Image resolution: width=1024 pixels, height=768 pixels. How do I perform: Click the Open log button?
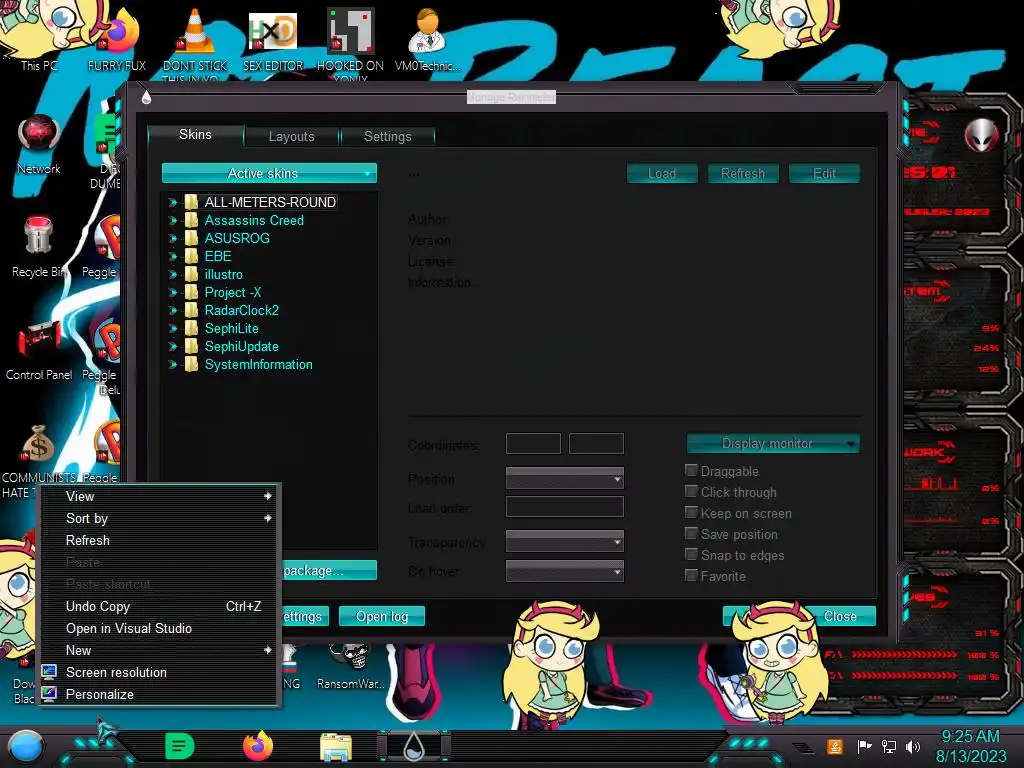pyautogui.click(x=382, y=616)
